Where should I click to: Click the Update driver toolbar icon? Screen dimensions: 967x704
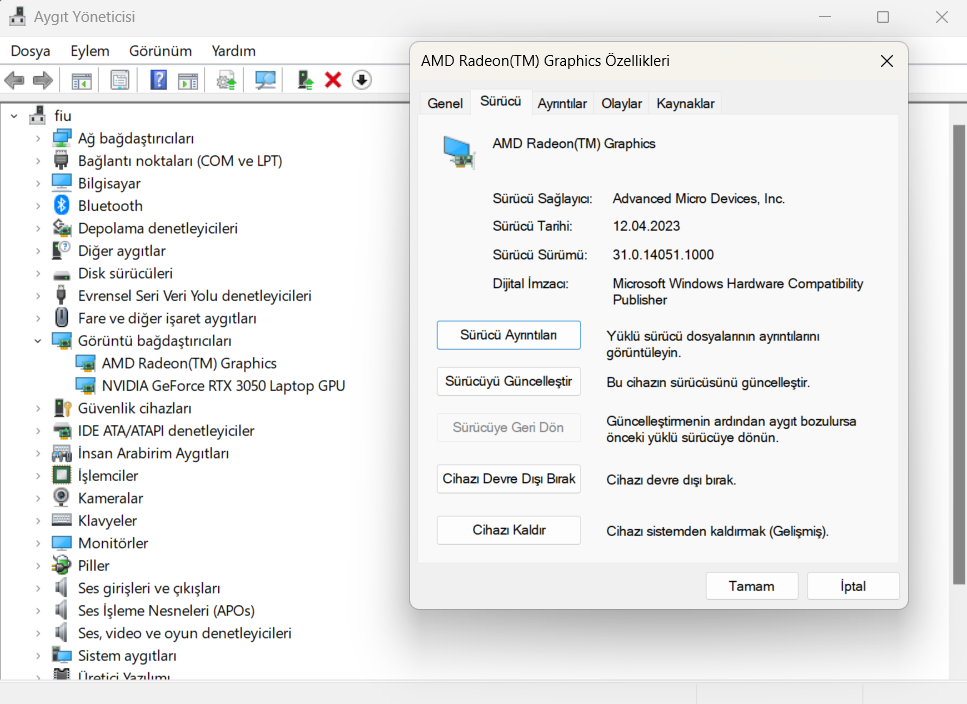[x=226, y=80]
